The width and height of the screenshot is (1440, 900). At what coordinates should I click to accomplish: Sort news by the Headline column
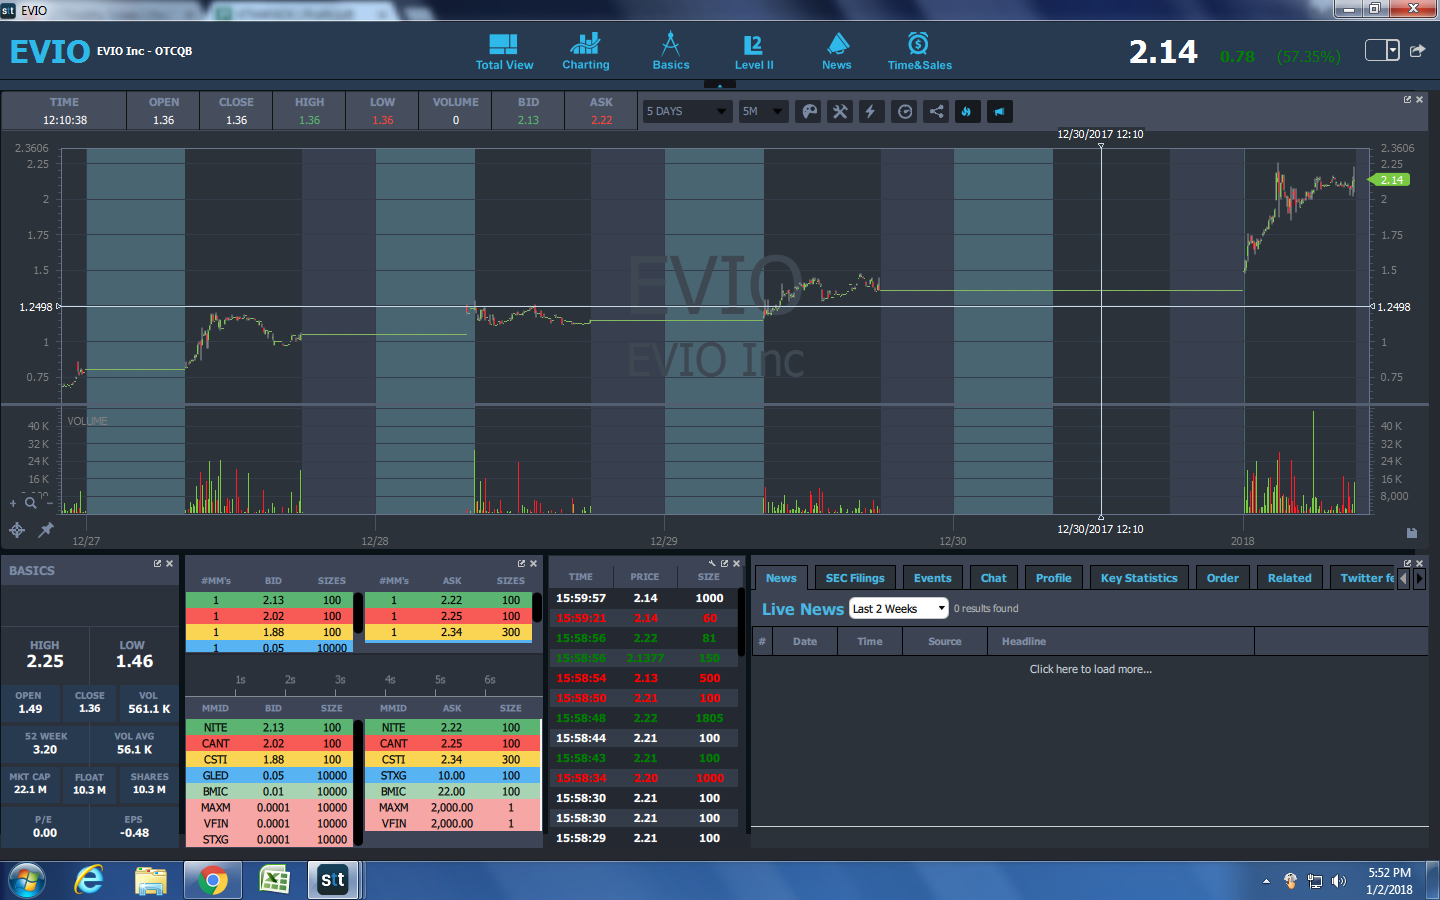click(1121, 641)
